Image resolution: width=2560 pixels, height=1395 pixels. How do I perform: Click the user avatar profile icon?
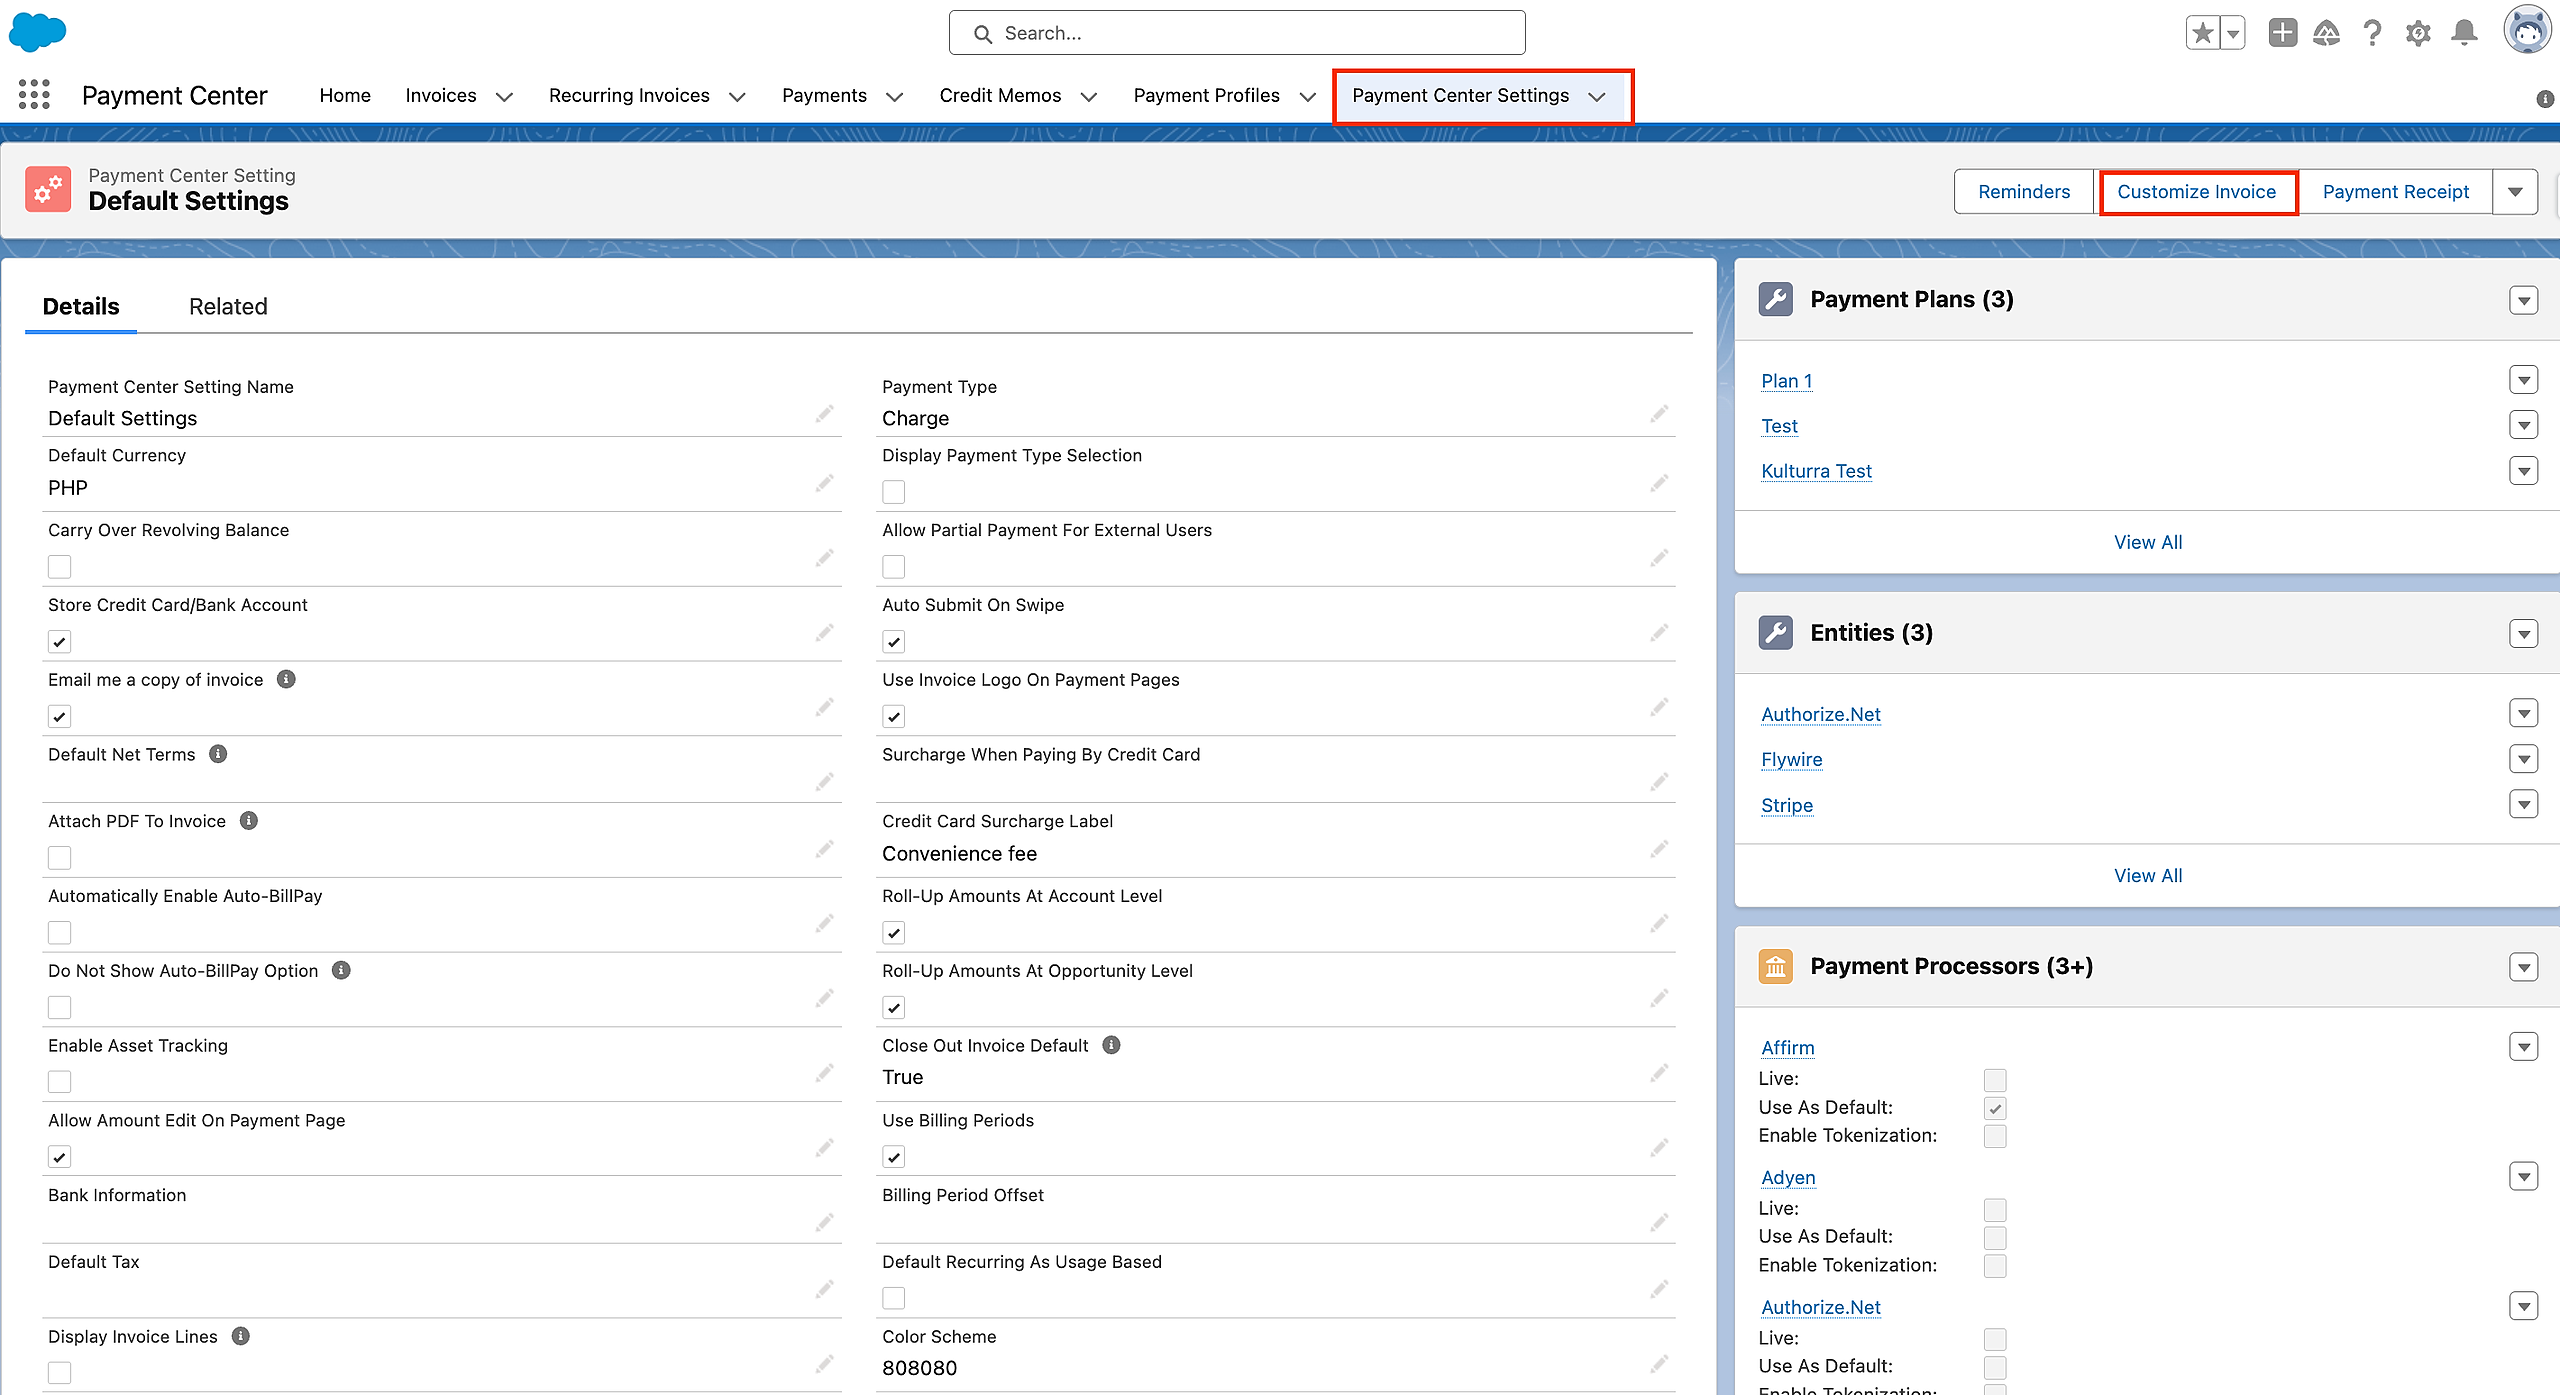coord(2526,31)
